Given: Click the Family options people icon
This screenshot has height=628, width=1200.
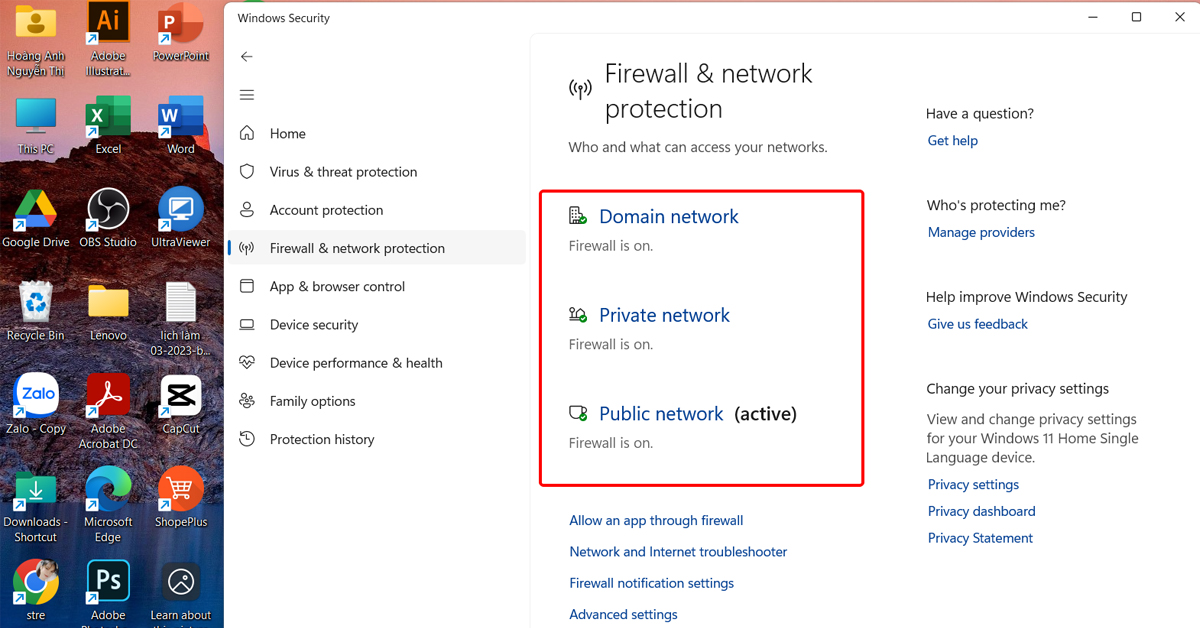Looking at the screenshot, I should pos(247,401).
